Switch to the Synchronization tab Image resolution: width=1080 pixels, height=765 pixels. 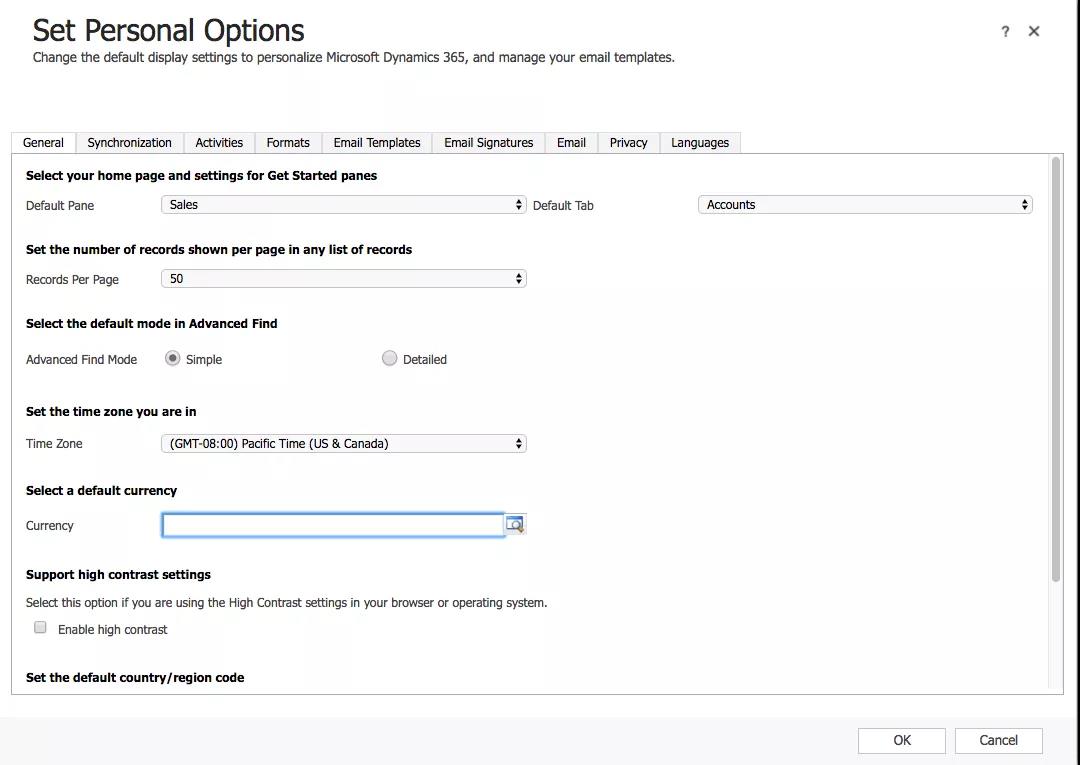(129, 143)
